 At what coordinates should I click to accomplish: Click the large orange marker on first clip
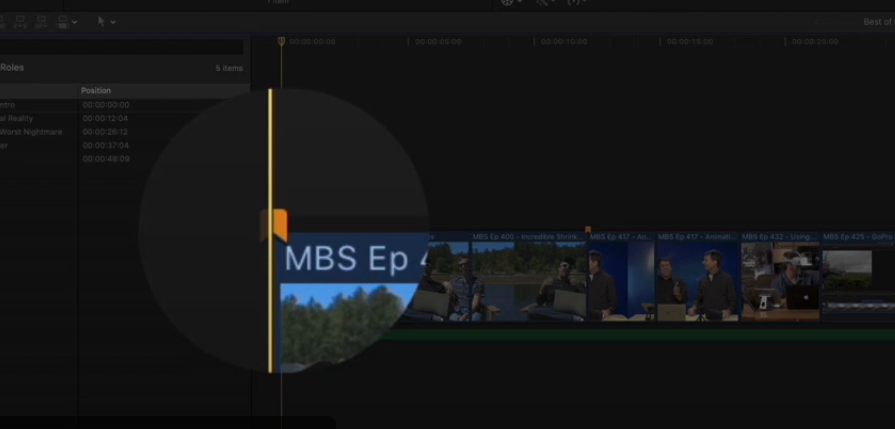coord(275,225)
